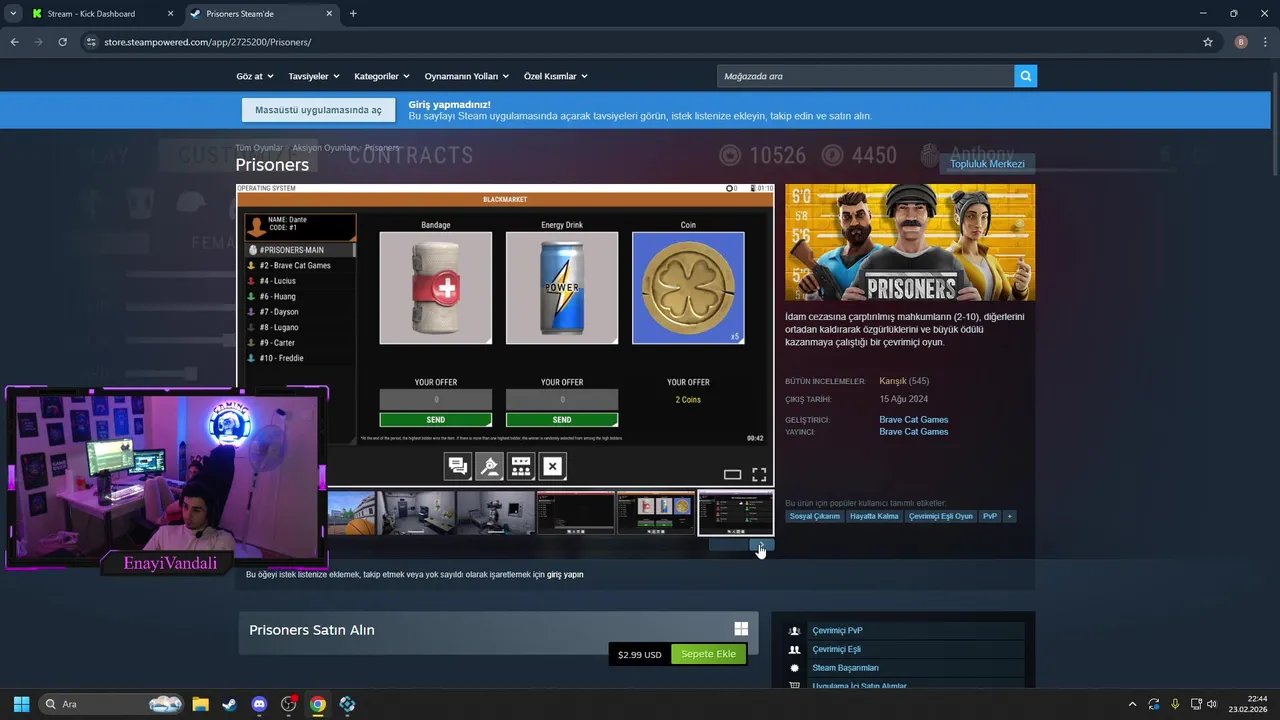Select the basketball court thumbnail
The height and width of the screenshot is (720, 1280).
pos(351,513)
